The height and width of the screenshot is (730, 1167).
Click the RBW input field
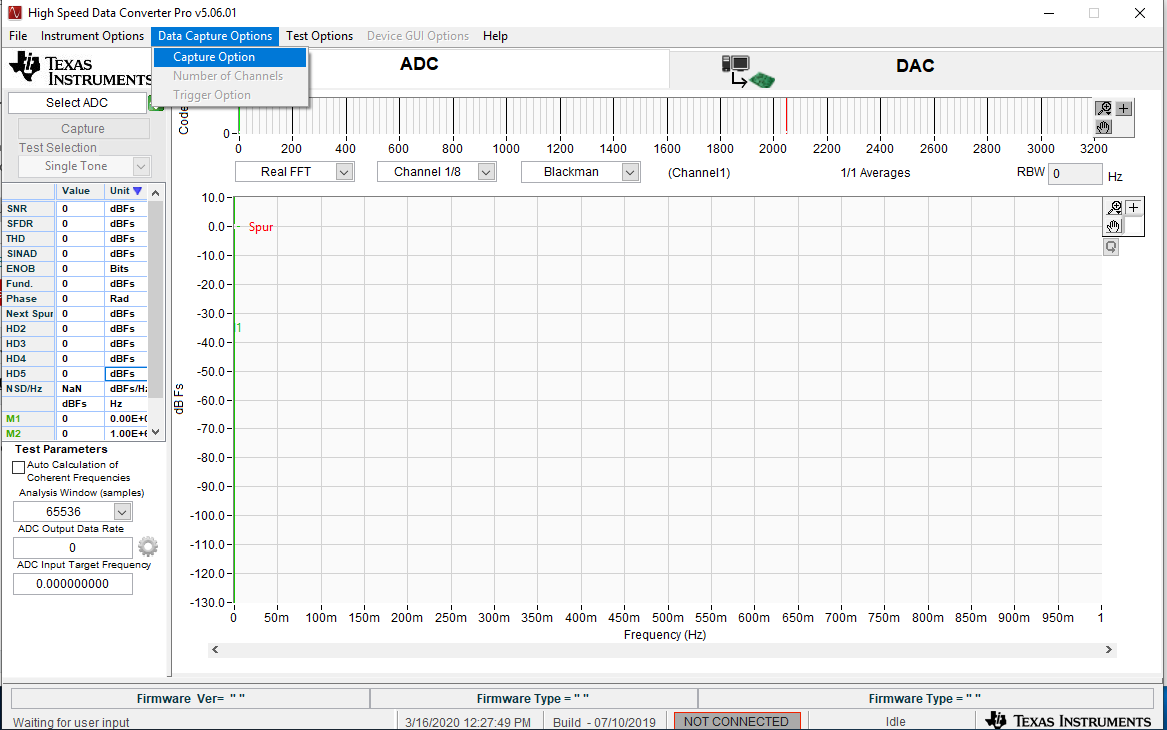pos(1075,173)
